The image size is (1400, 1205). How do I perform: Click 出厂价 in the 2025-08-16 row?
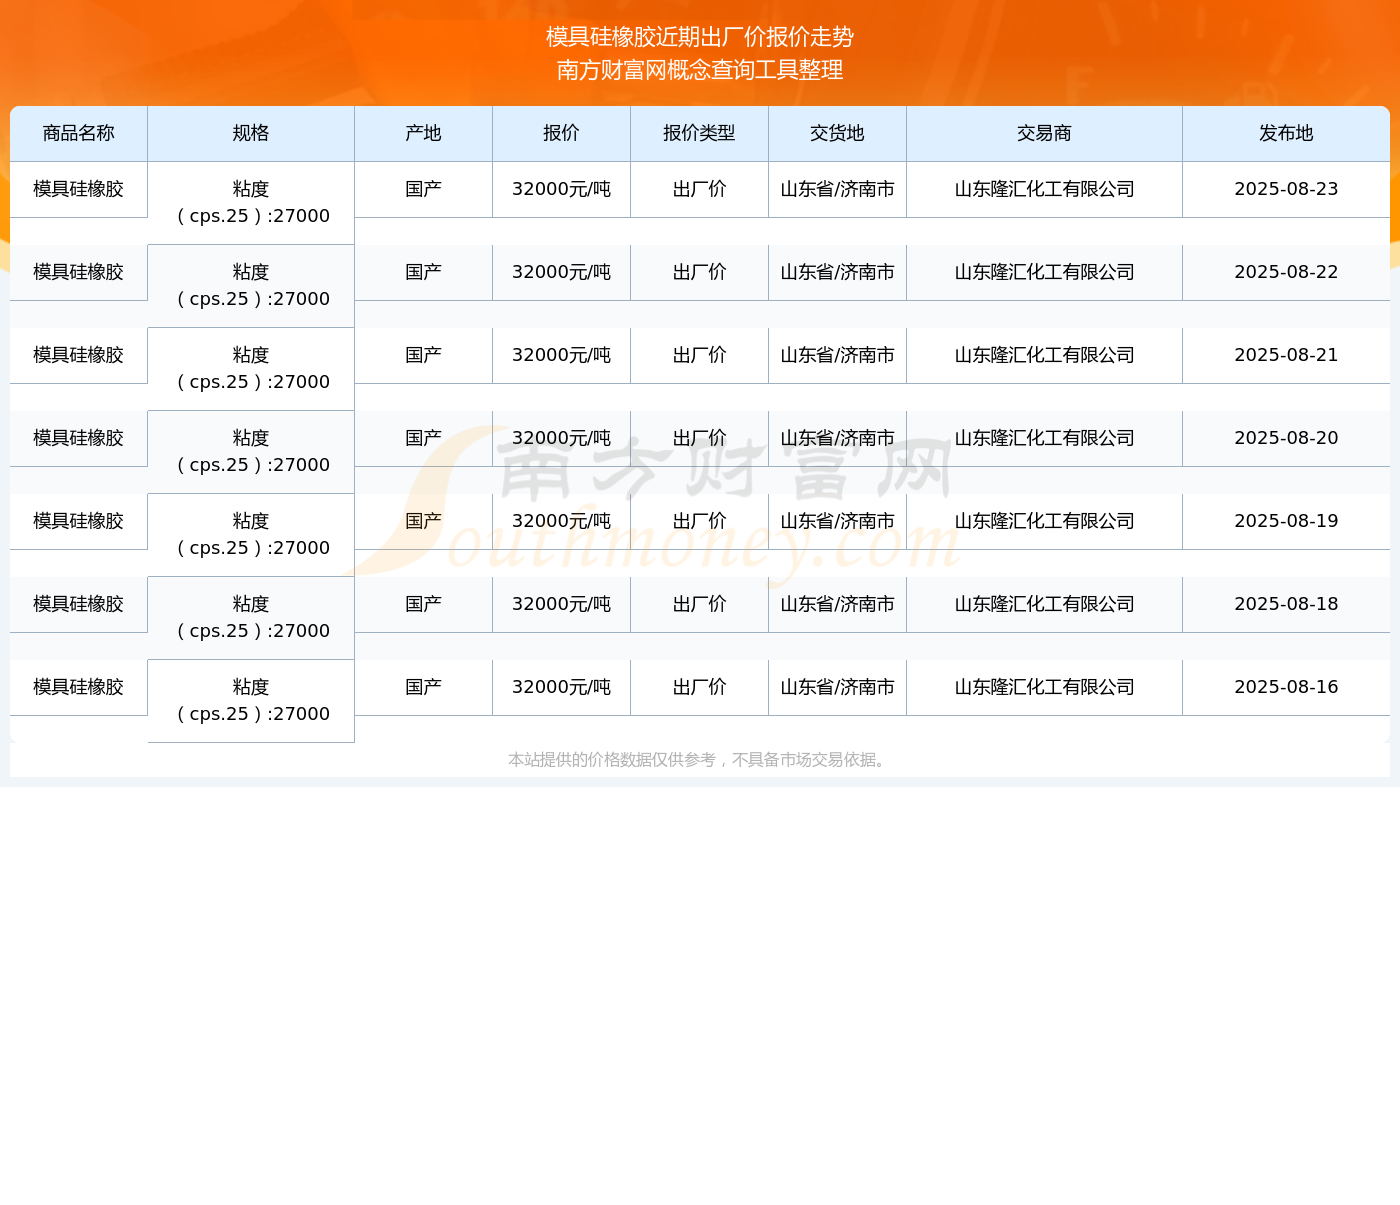pos(700,687)
